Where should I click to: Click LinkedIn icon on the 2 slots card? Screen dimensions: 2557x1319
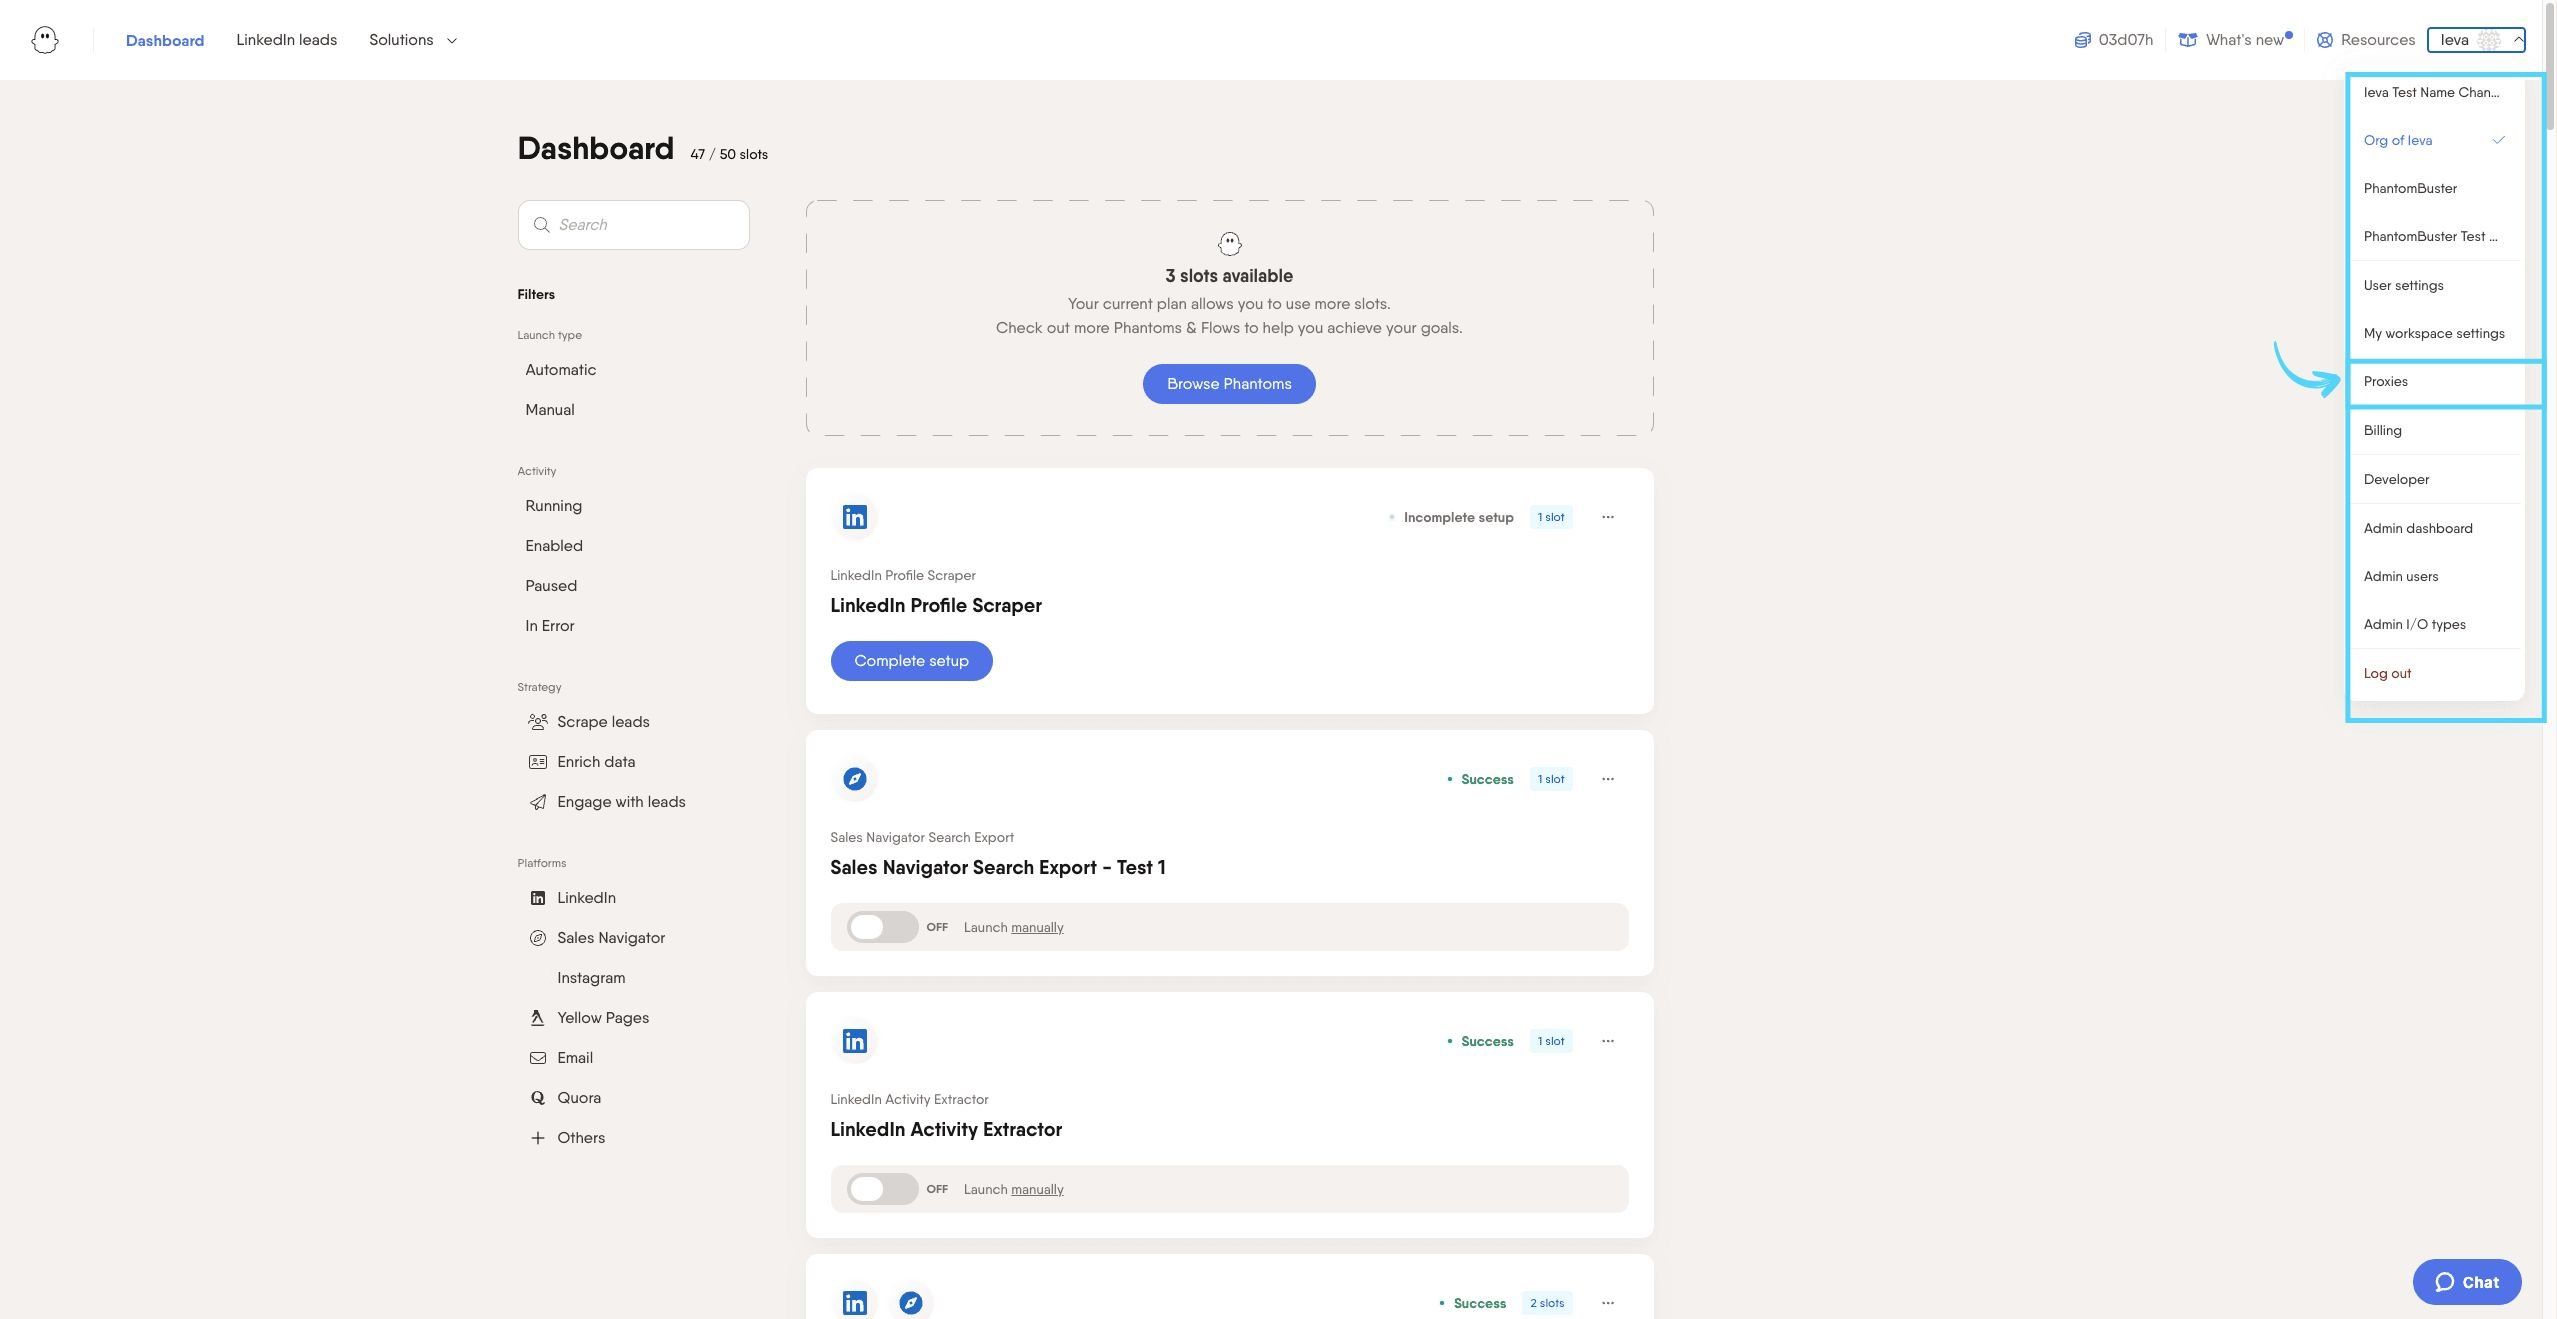click(854, 1303)
